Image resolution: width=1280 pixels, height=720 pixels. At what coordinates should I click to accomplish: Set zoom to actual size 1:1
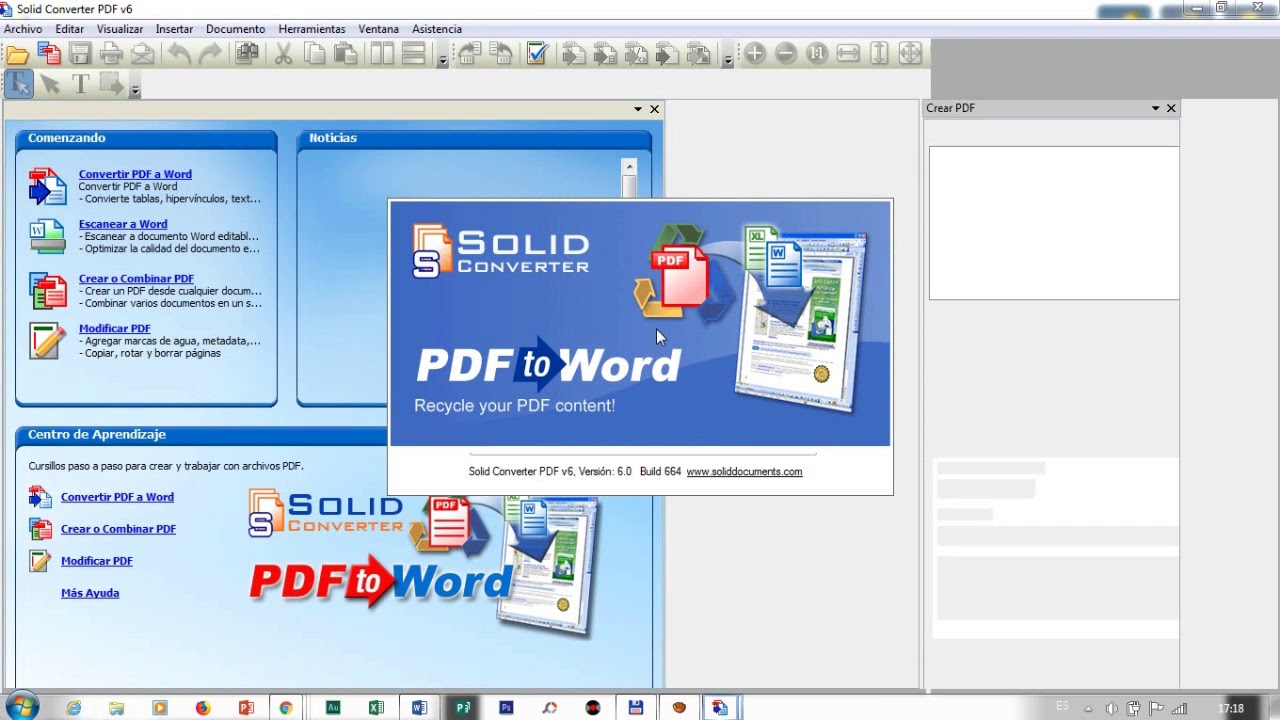click(x=817, y=54)
